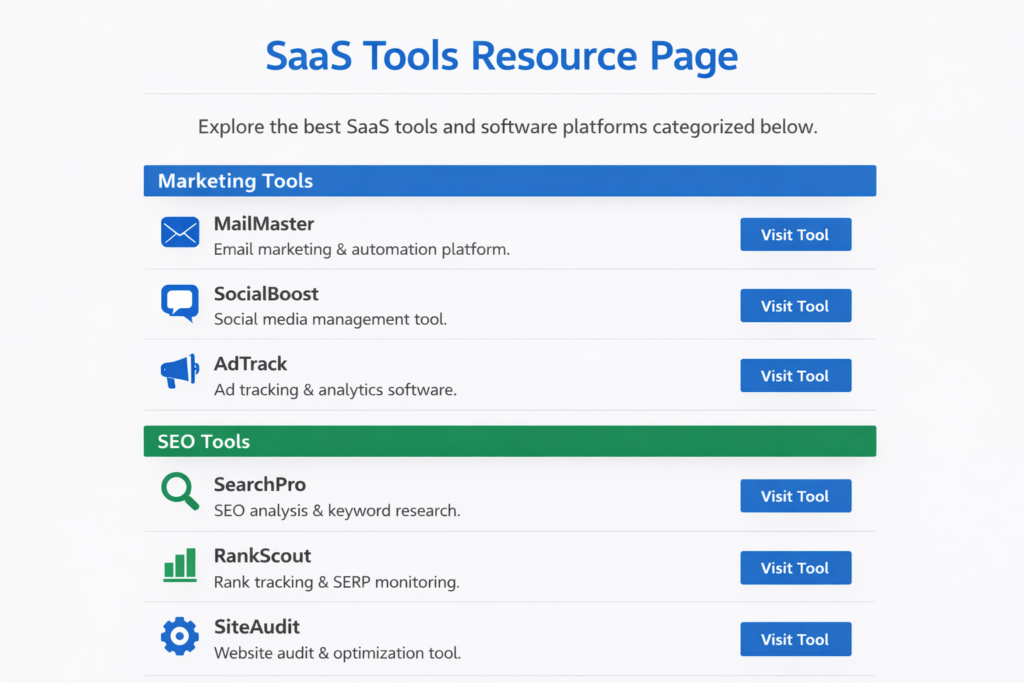
Task: Visit the SearchPro tool using its button
Action: [x=795, y=496]
